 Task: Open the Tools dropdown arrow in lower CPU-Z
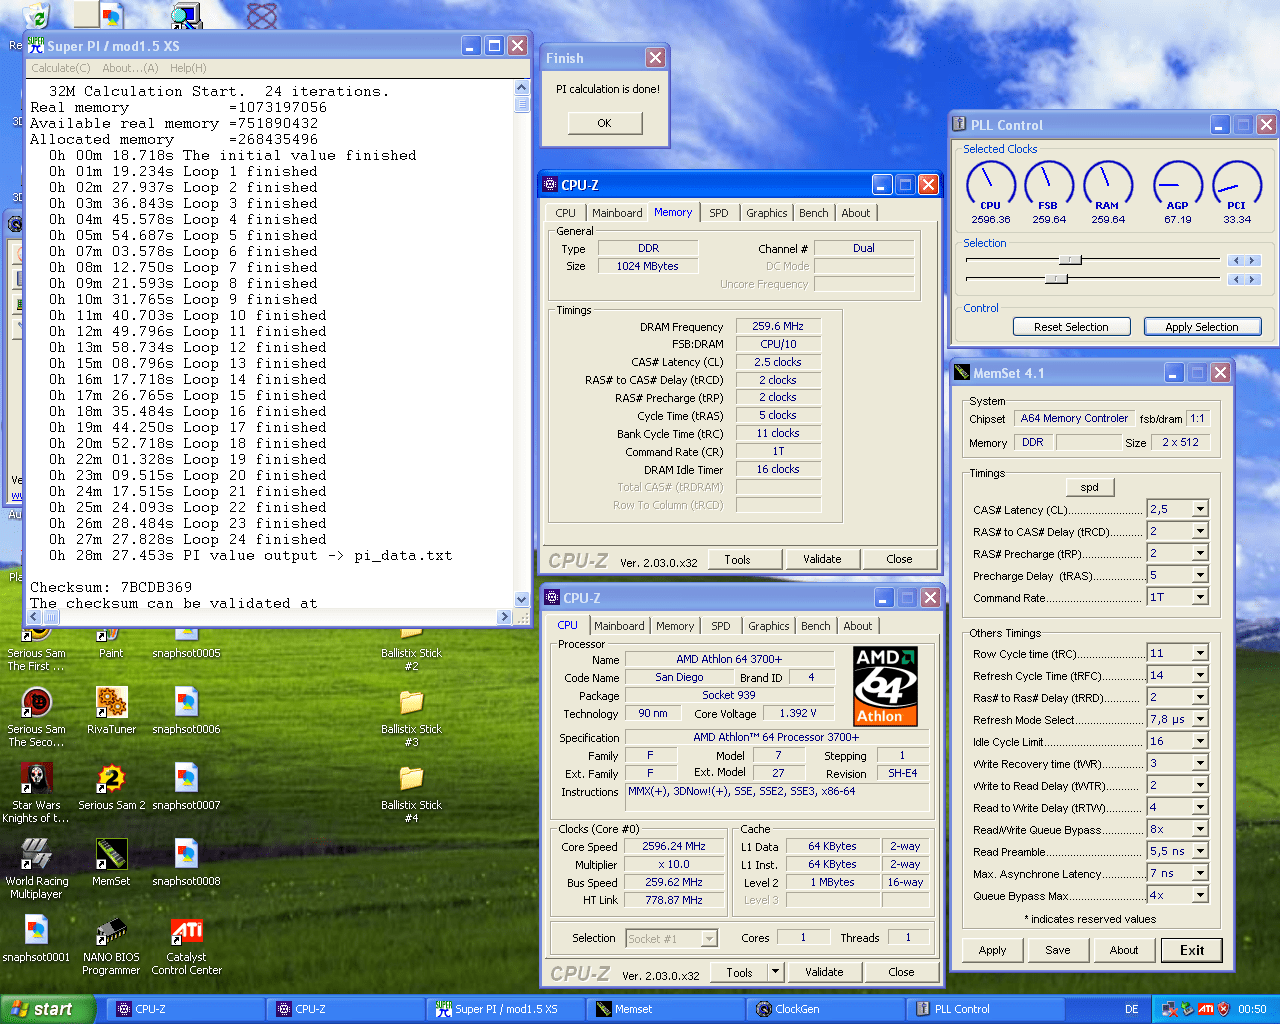(775, 972)
